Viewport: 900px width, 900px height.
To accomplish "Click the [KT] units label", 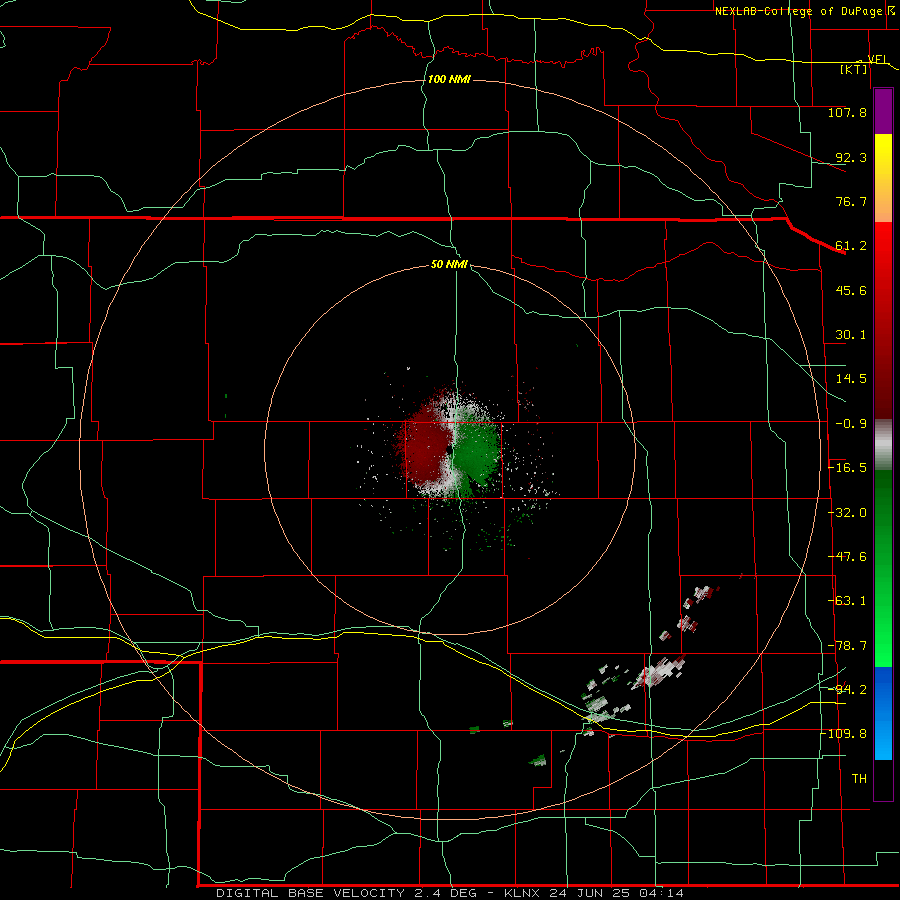I will pos(854,69).
